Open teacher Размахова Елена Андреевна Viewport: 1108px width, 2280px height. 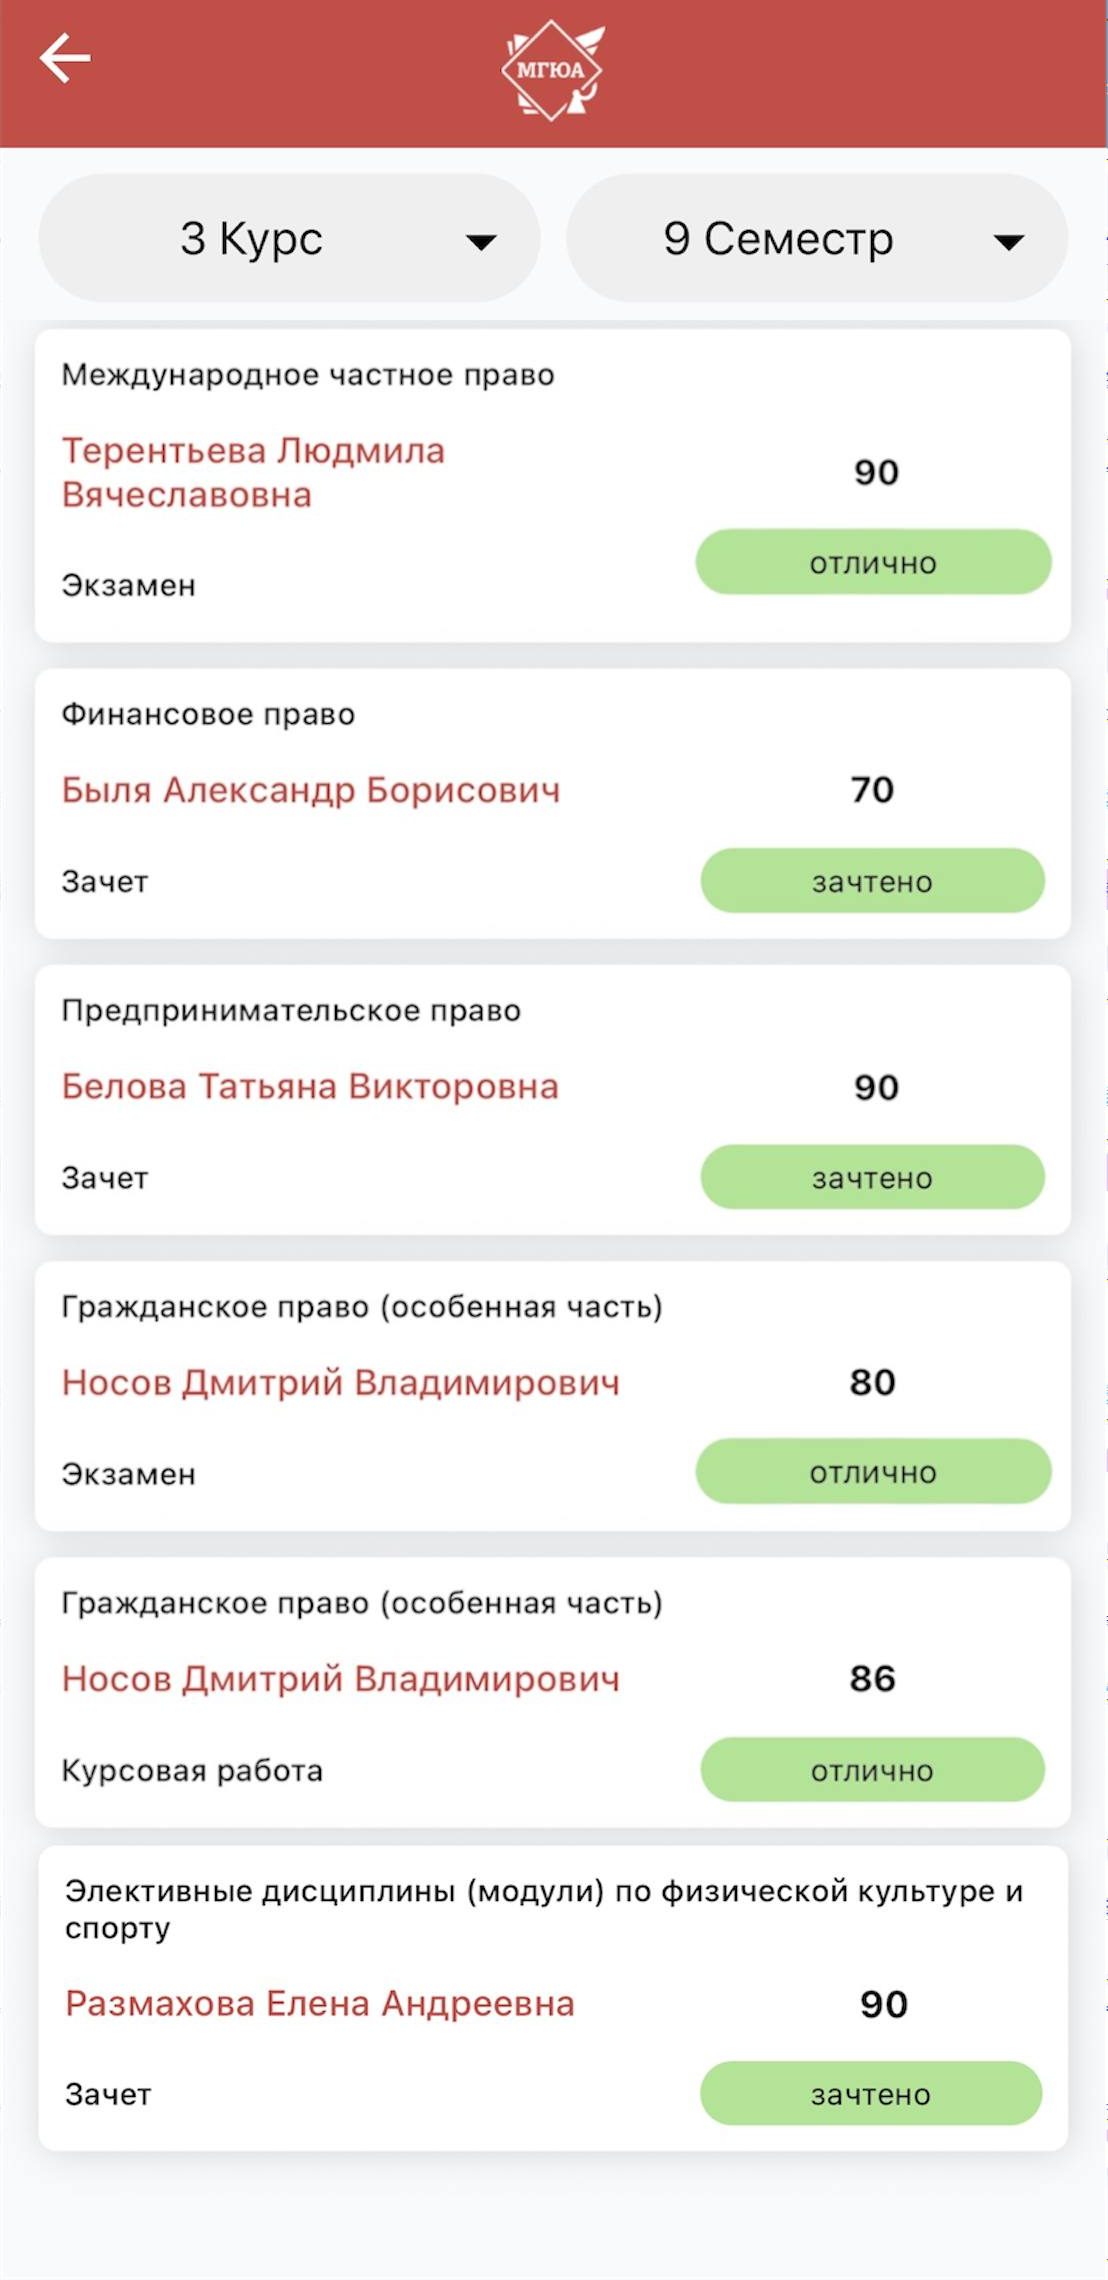(x=320, y=2003)
